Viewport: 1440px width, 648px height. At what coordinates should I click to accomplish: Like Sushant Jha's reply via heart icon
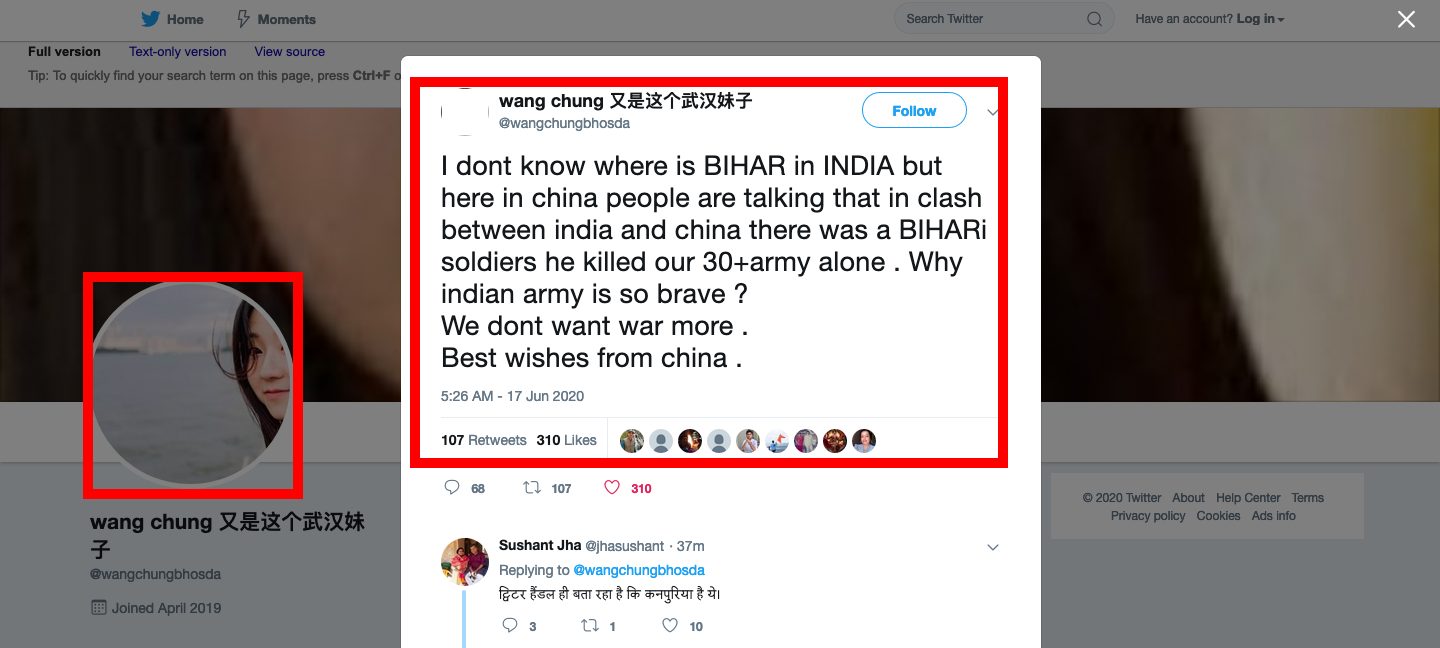pyautogui.click(x=671, y=626)
